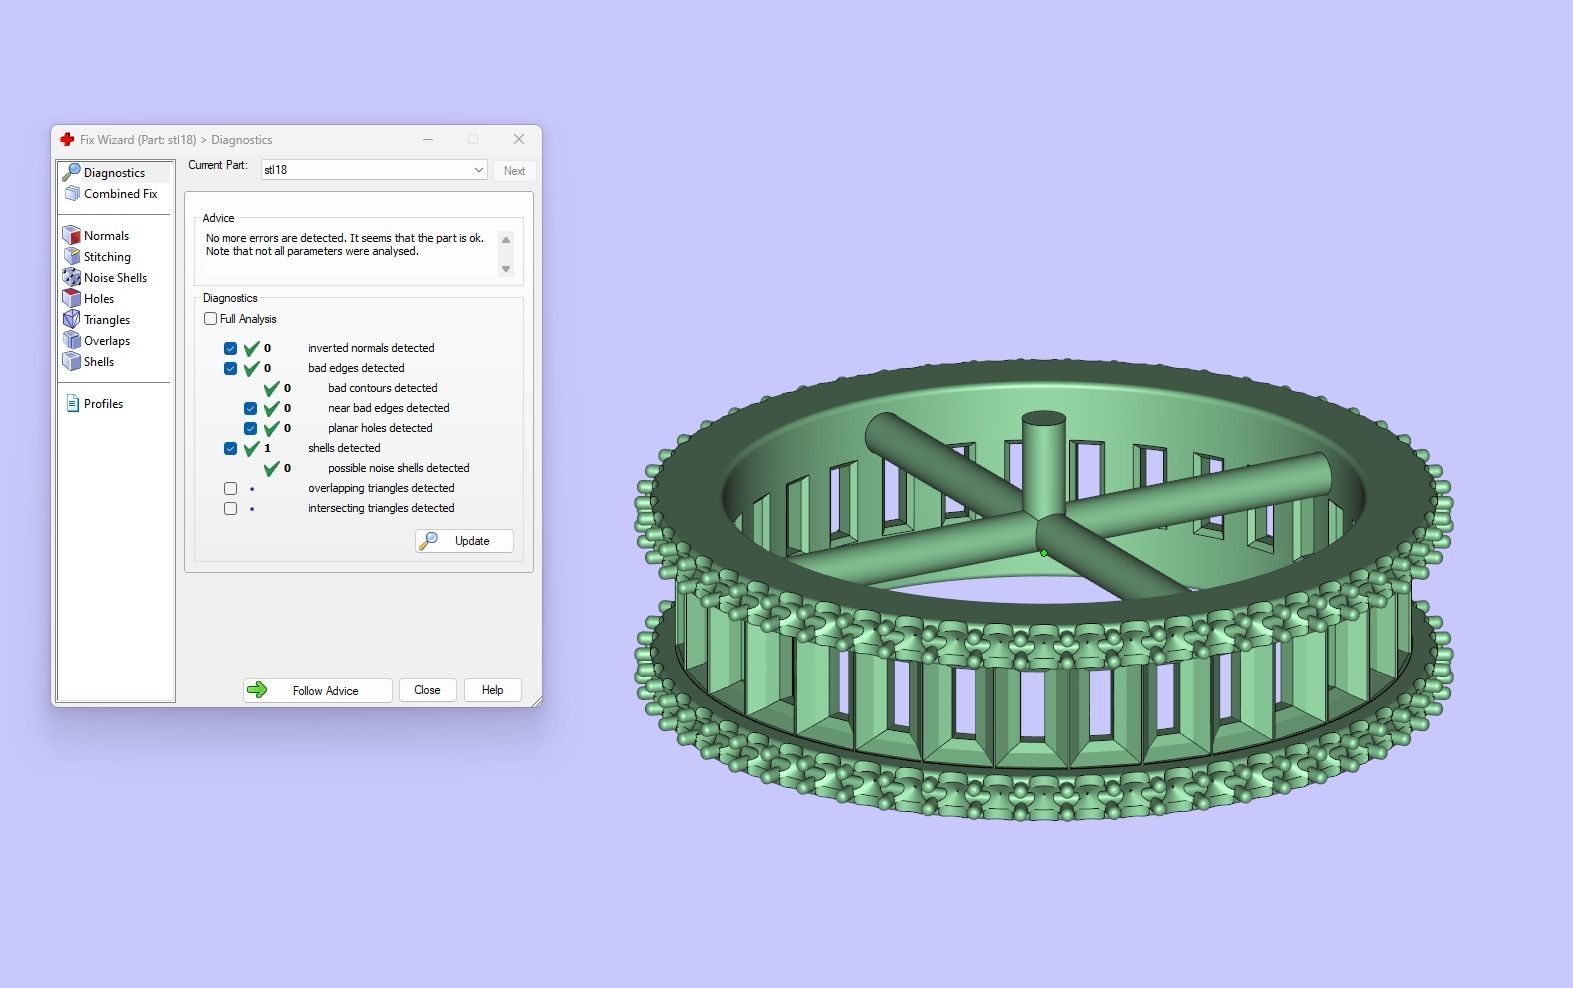Click the Overlaps icon
The height and width of the screenshot is (988, 1573).
click(71, 341)
